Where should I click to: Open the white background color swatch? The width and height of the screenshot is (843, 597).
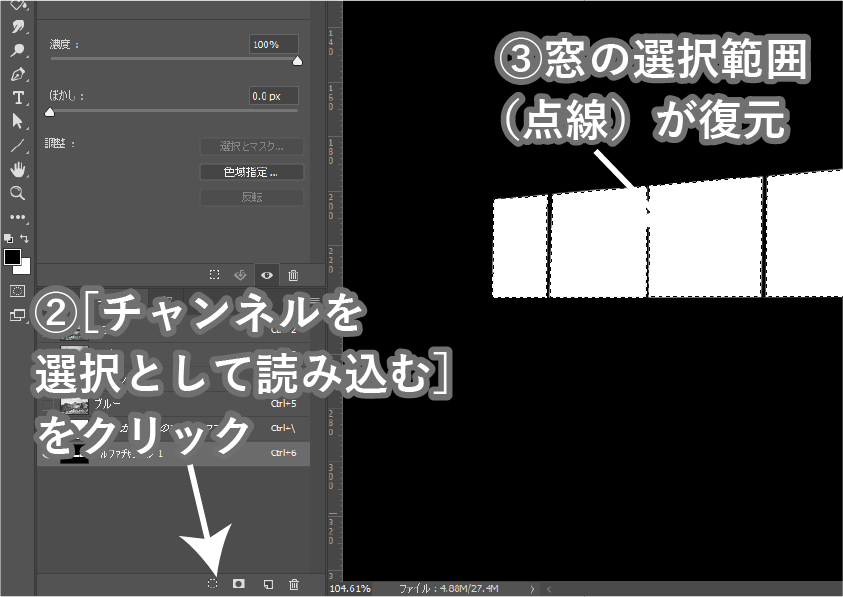pyautogui.click(x=24, y=267)
